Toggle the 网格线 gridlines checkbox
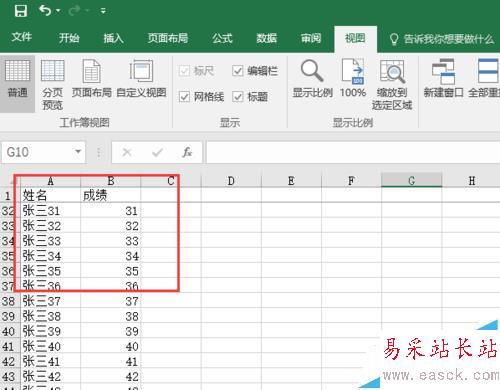Image resolution: width=500 pixels, height=390 pixels. point(184,97)
